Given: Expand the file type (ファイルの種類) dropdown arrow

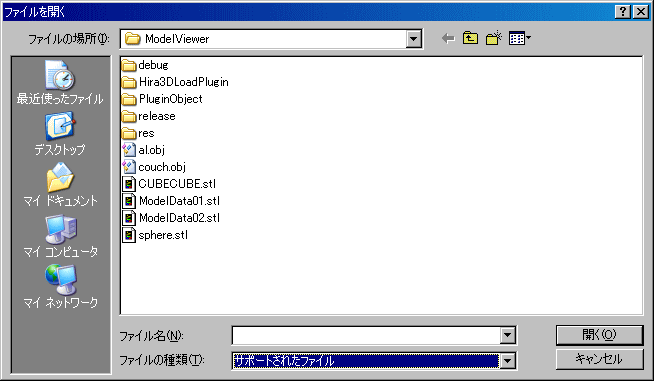Looking at the screenshot, I should click(x=508, y=361).
